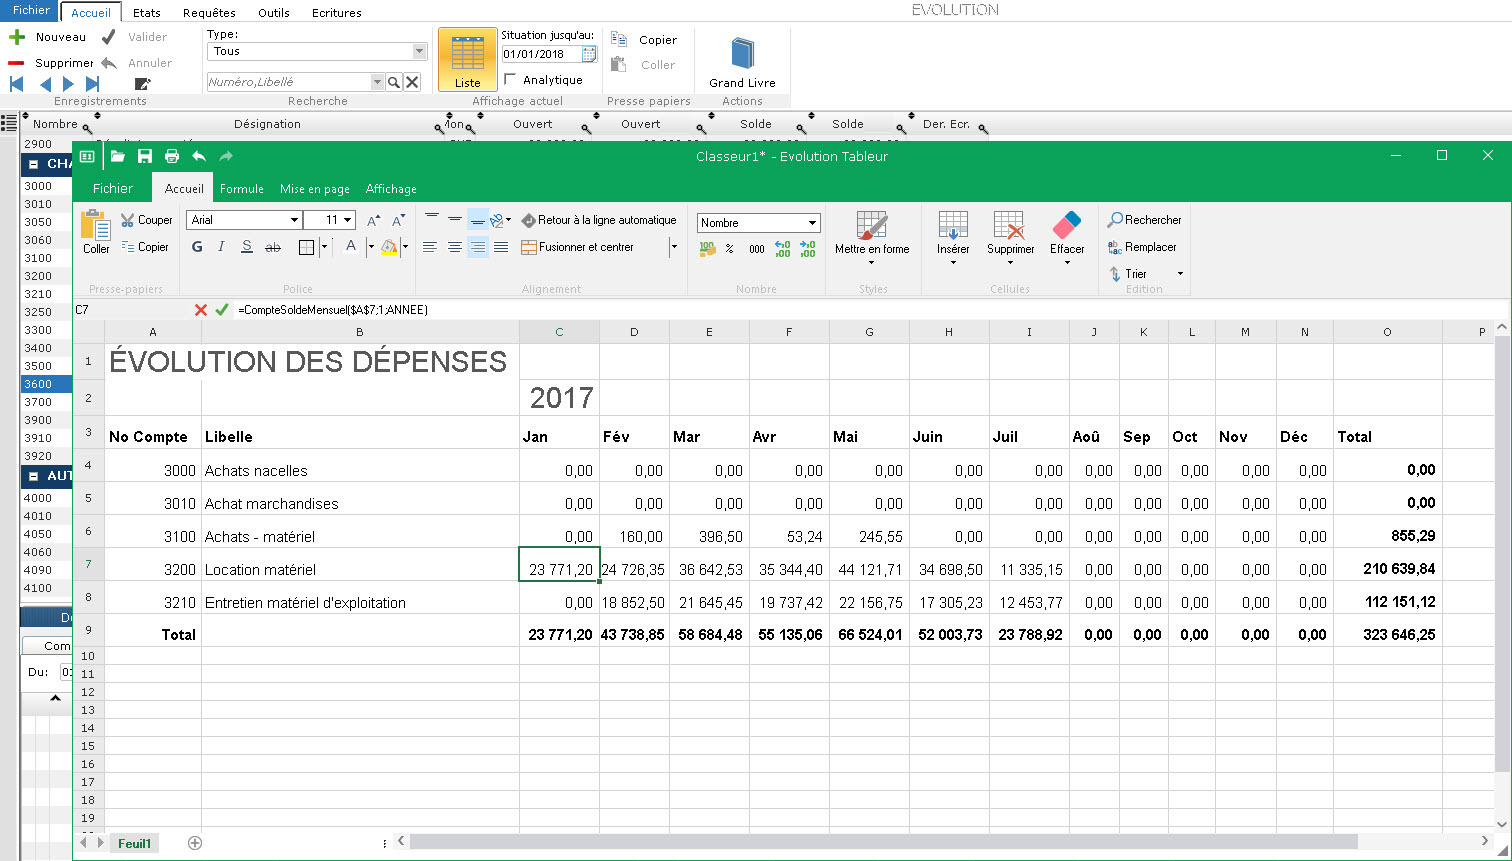The width and height of the screenshot is (1512, 861).
Task: Cancel formula with red X
Action: click(x=201, y=310)
